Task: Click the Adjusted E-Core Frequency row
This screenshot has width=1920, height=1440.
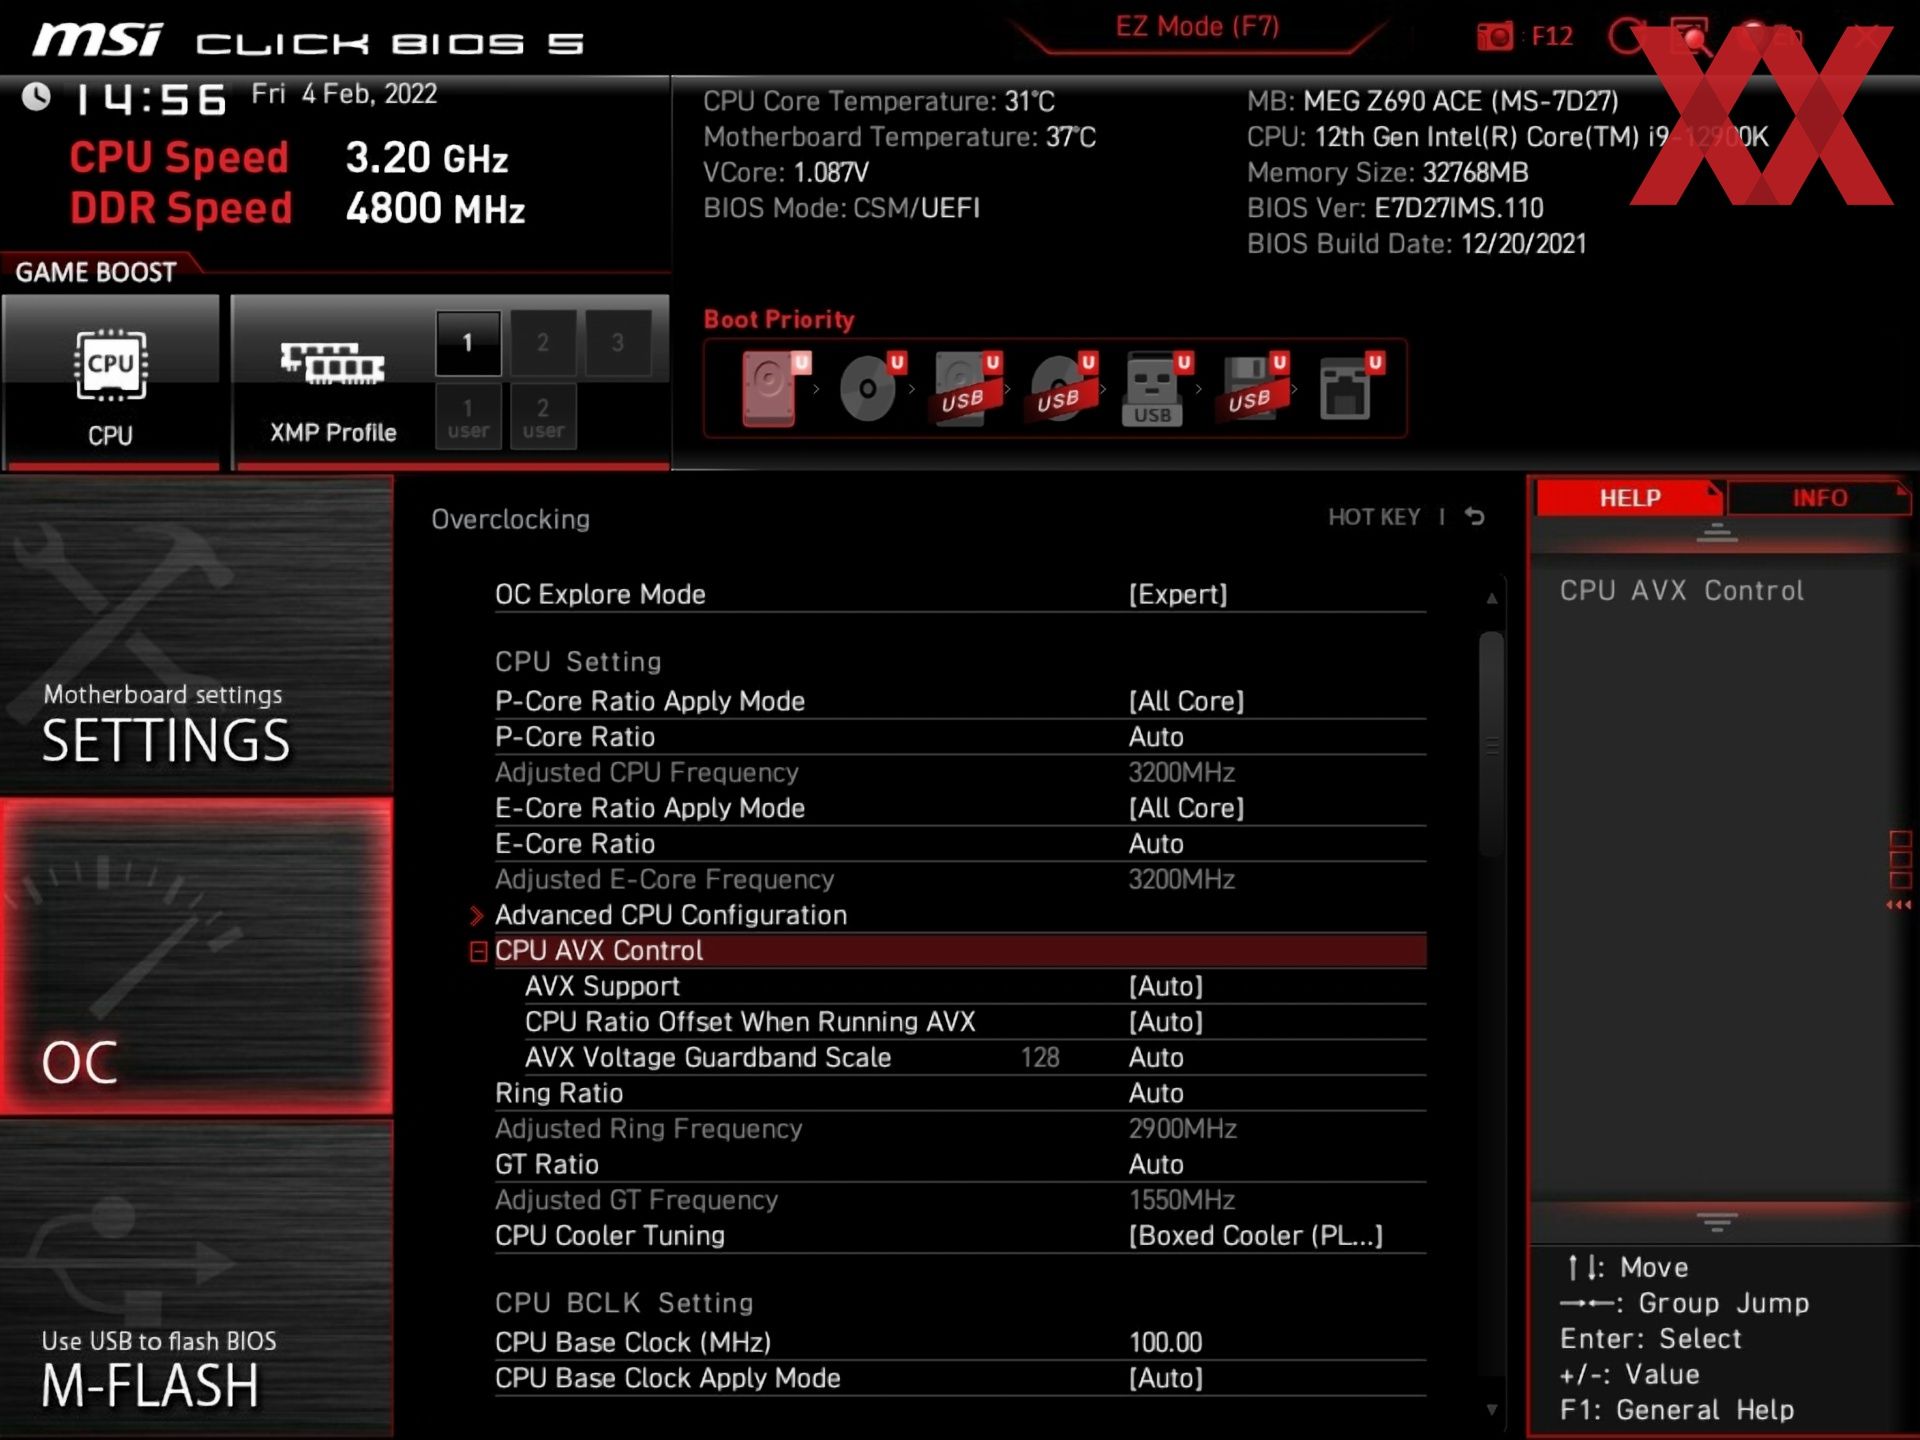Action: point(960,880)
